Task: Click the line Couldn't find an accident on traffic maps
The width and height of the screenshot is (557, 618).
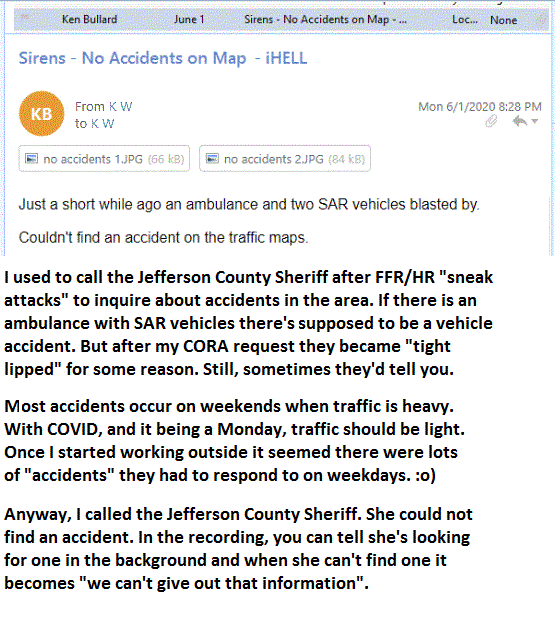Action: click(163, 238)
